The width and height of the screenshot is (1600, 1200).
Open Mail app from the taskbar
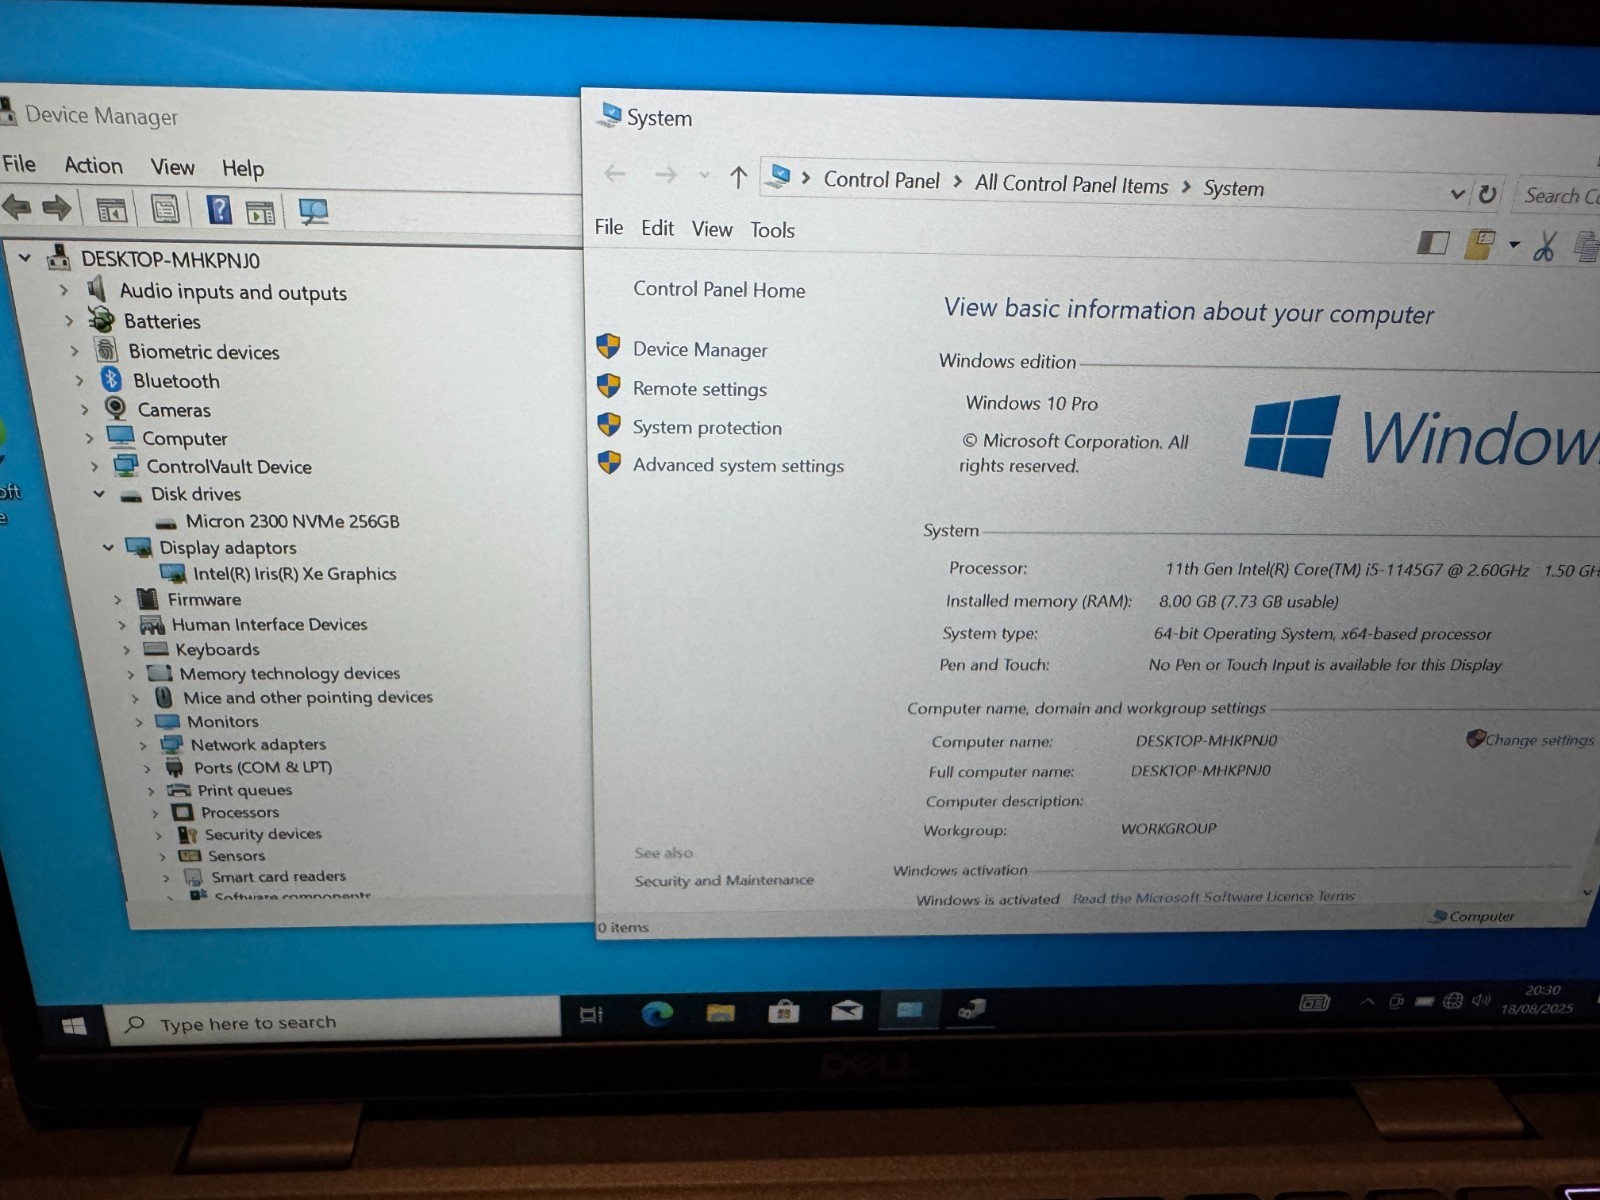coord(846,1011)
